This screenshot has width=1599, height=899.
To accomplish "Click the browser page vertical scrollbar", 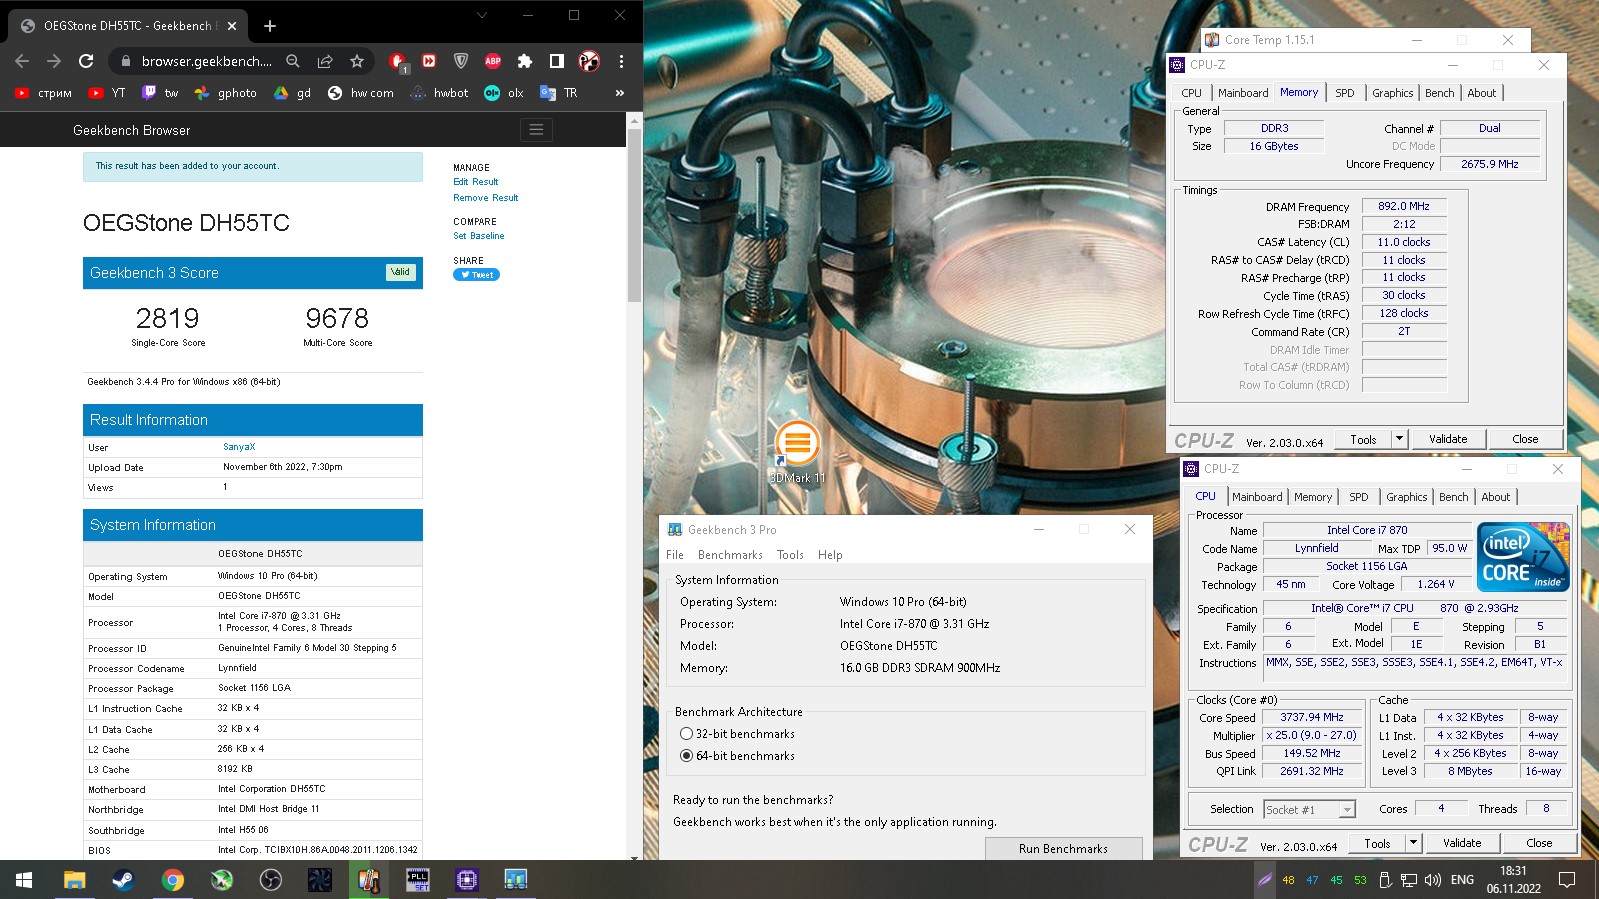I will coord(634,216).
